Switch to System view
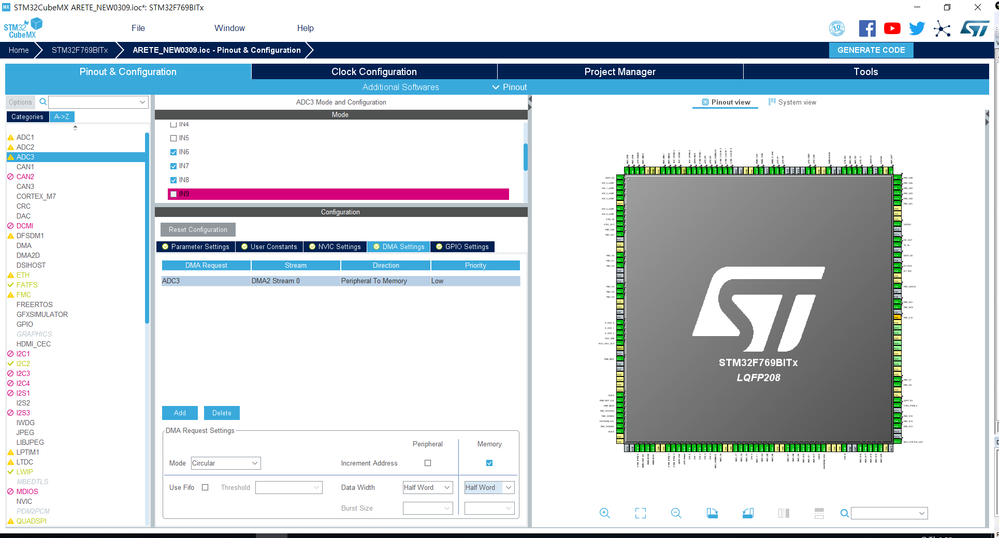Screen dimensions: 999x538 click(x=792, y=102)
